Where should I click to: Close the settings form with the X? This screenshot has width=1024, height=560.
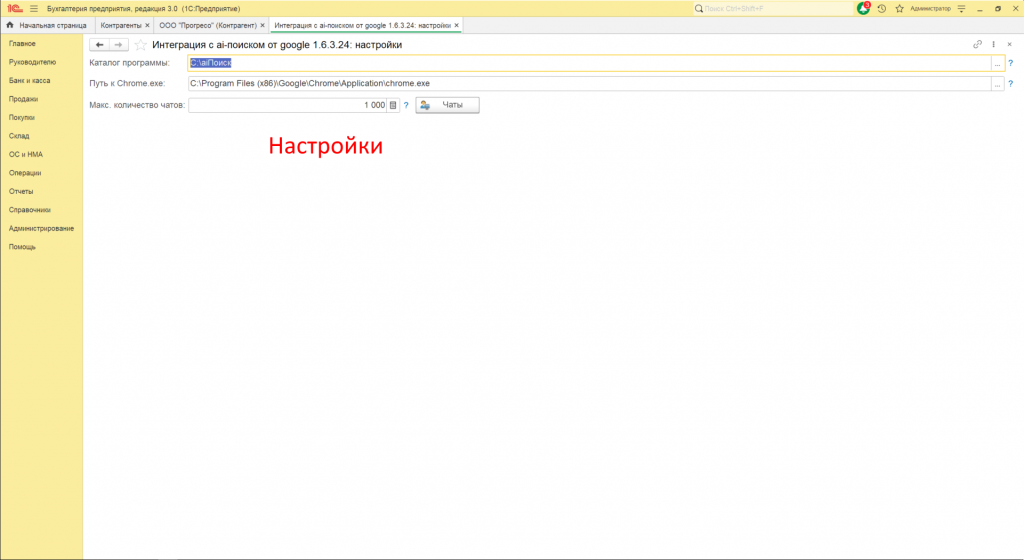tap(1010, 44)
